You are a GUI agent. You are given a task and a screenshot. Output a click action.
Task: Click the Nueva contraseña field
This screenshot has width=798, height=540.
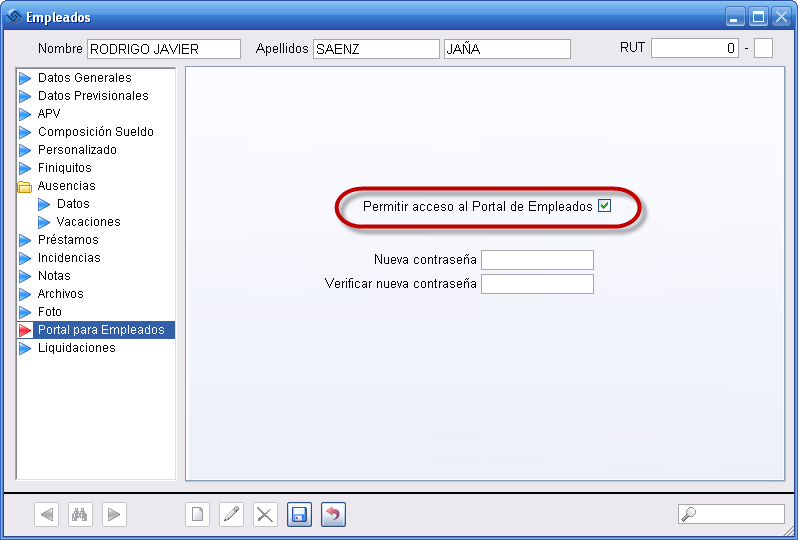tap(537, 260)
